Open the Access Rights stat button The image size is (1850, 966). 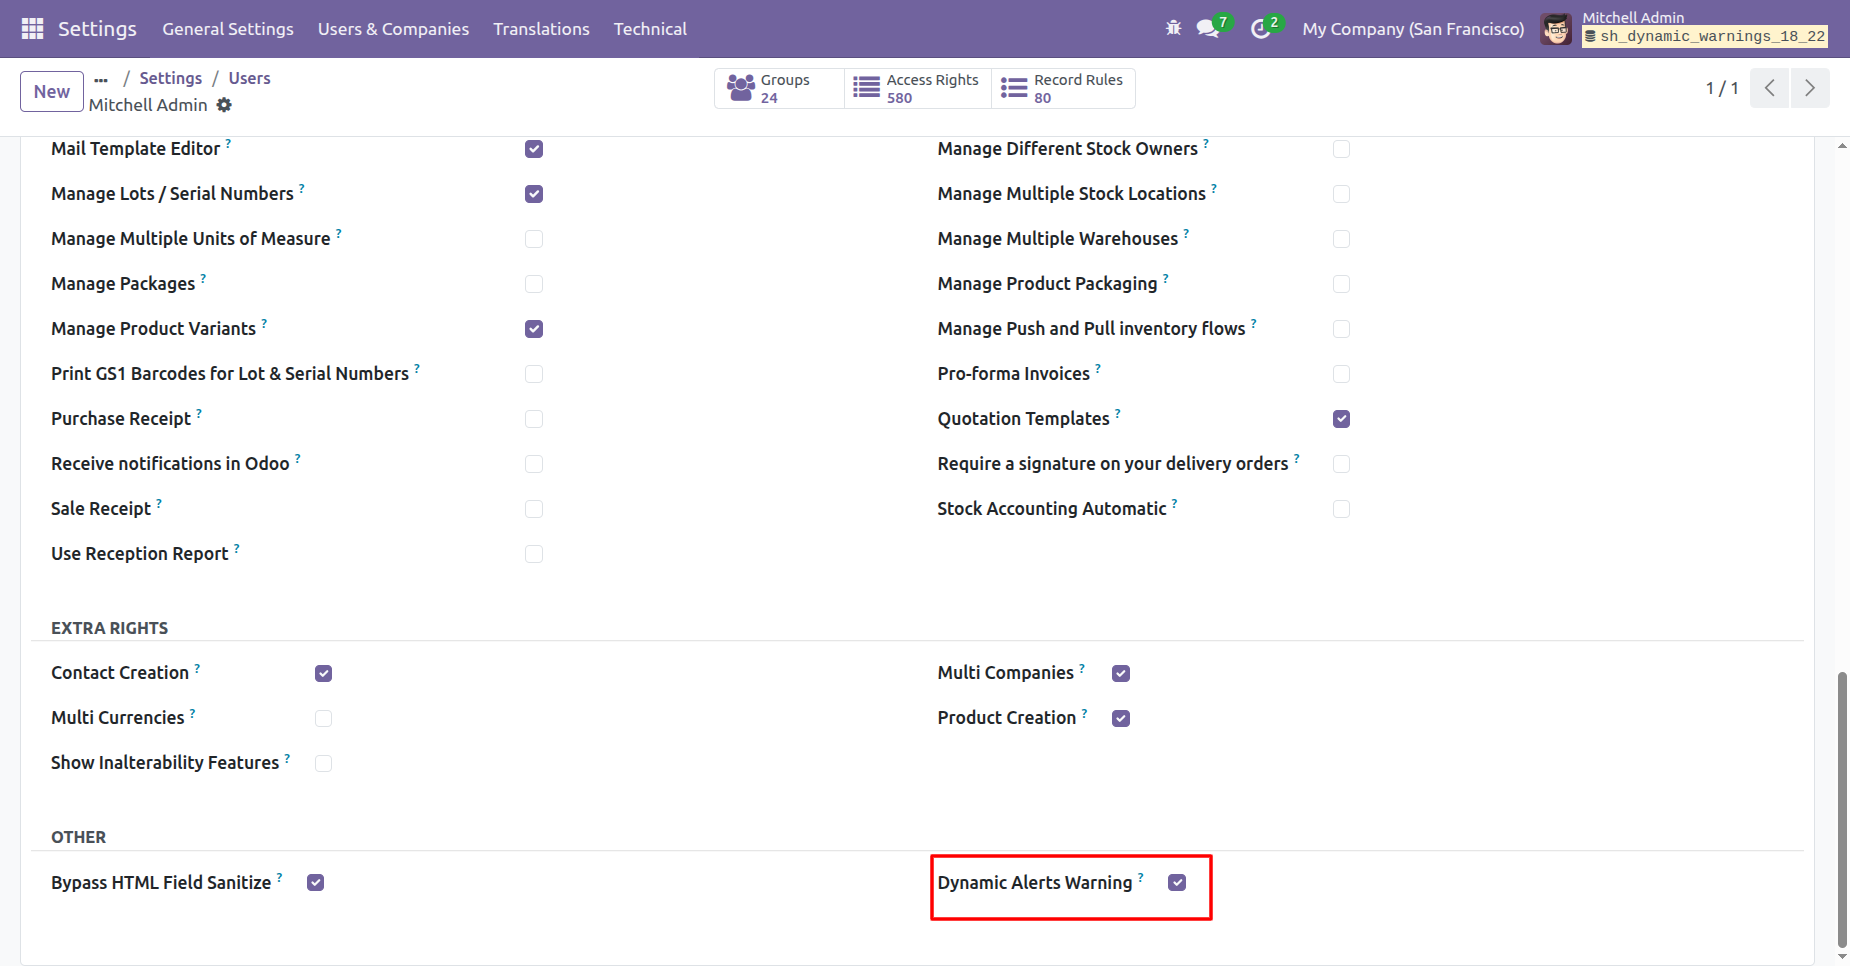(917, 88)
